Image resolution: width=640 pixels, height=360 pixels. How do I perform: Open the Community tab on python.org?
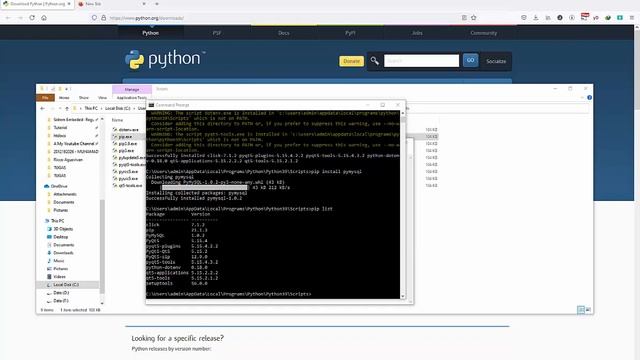pos(484,33)
